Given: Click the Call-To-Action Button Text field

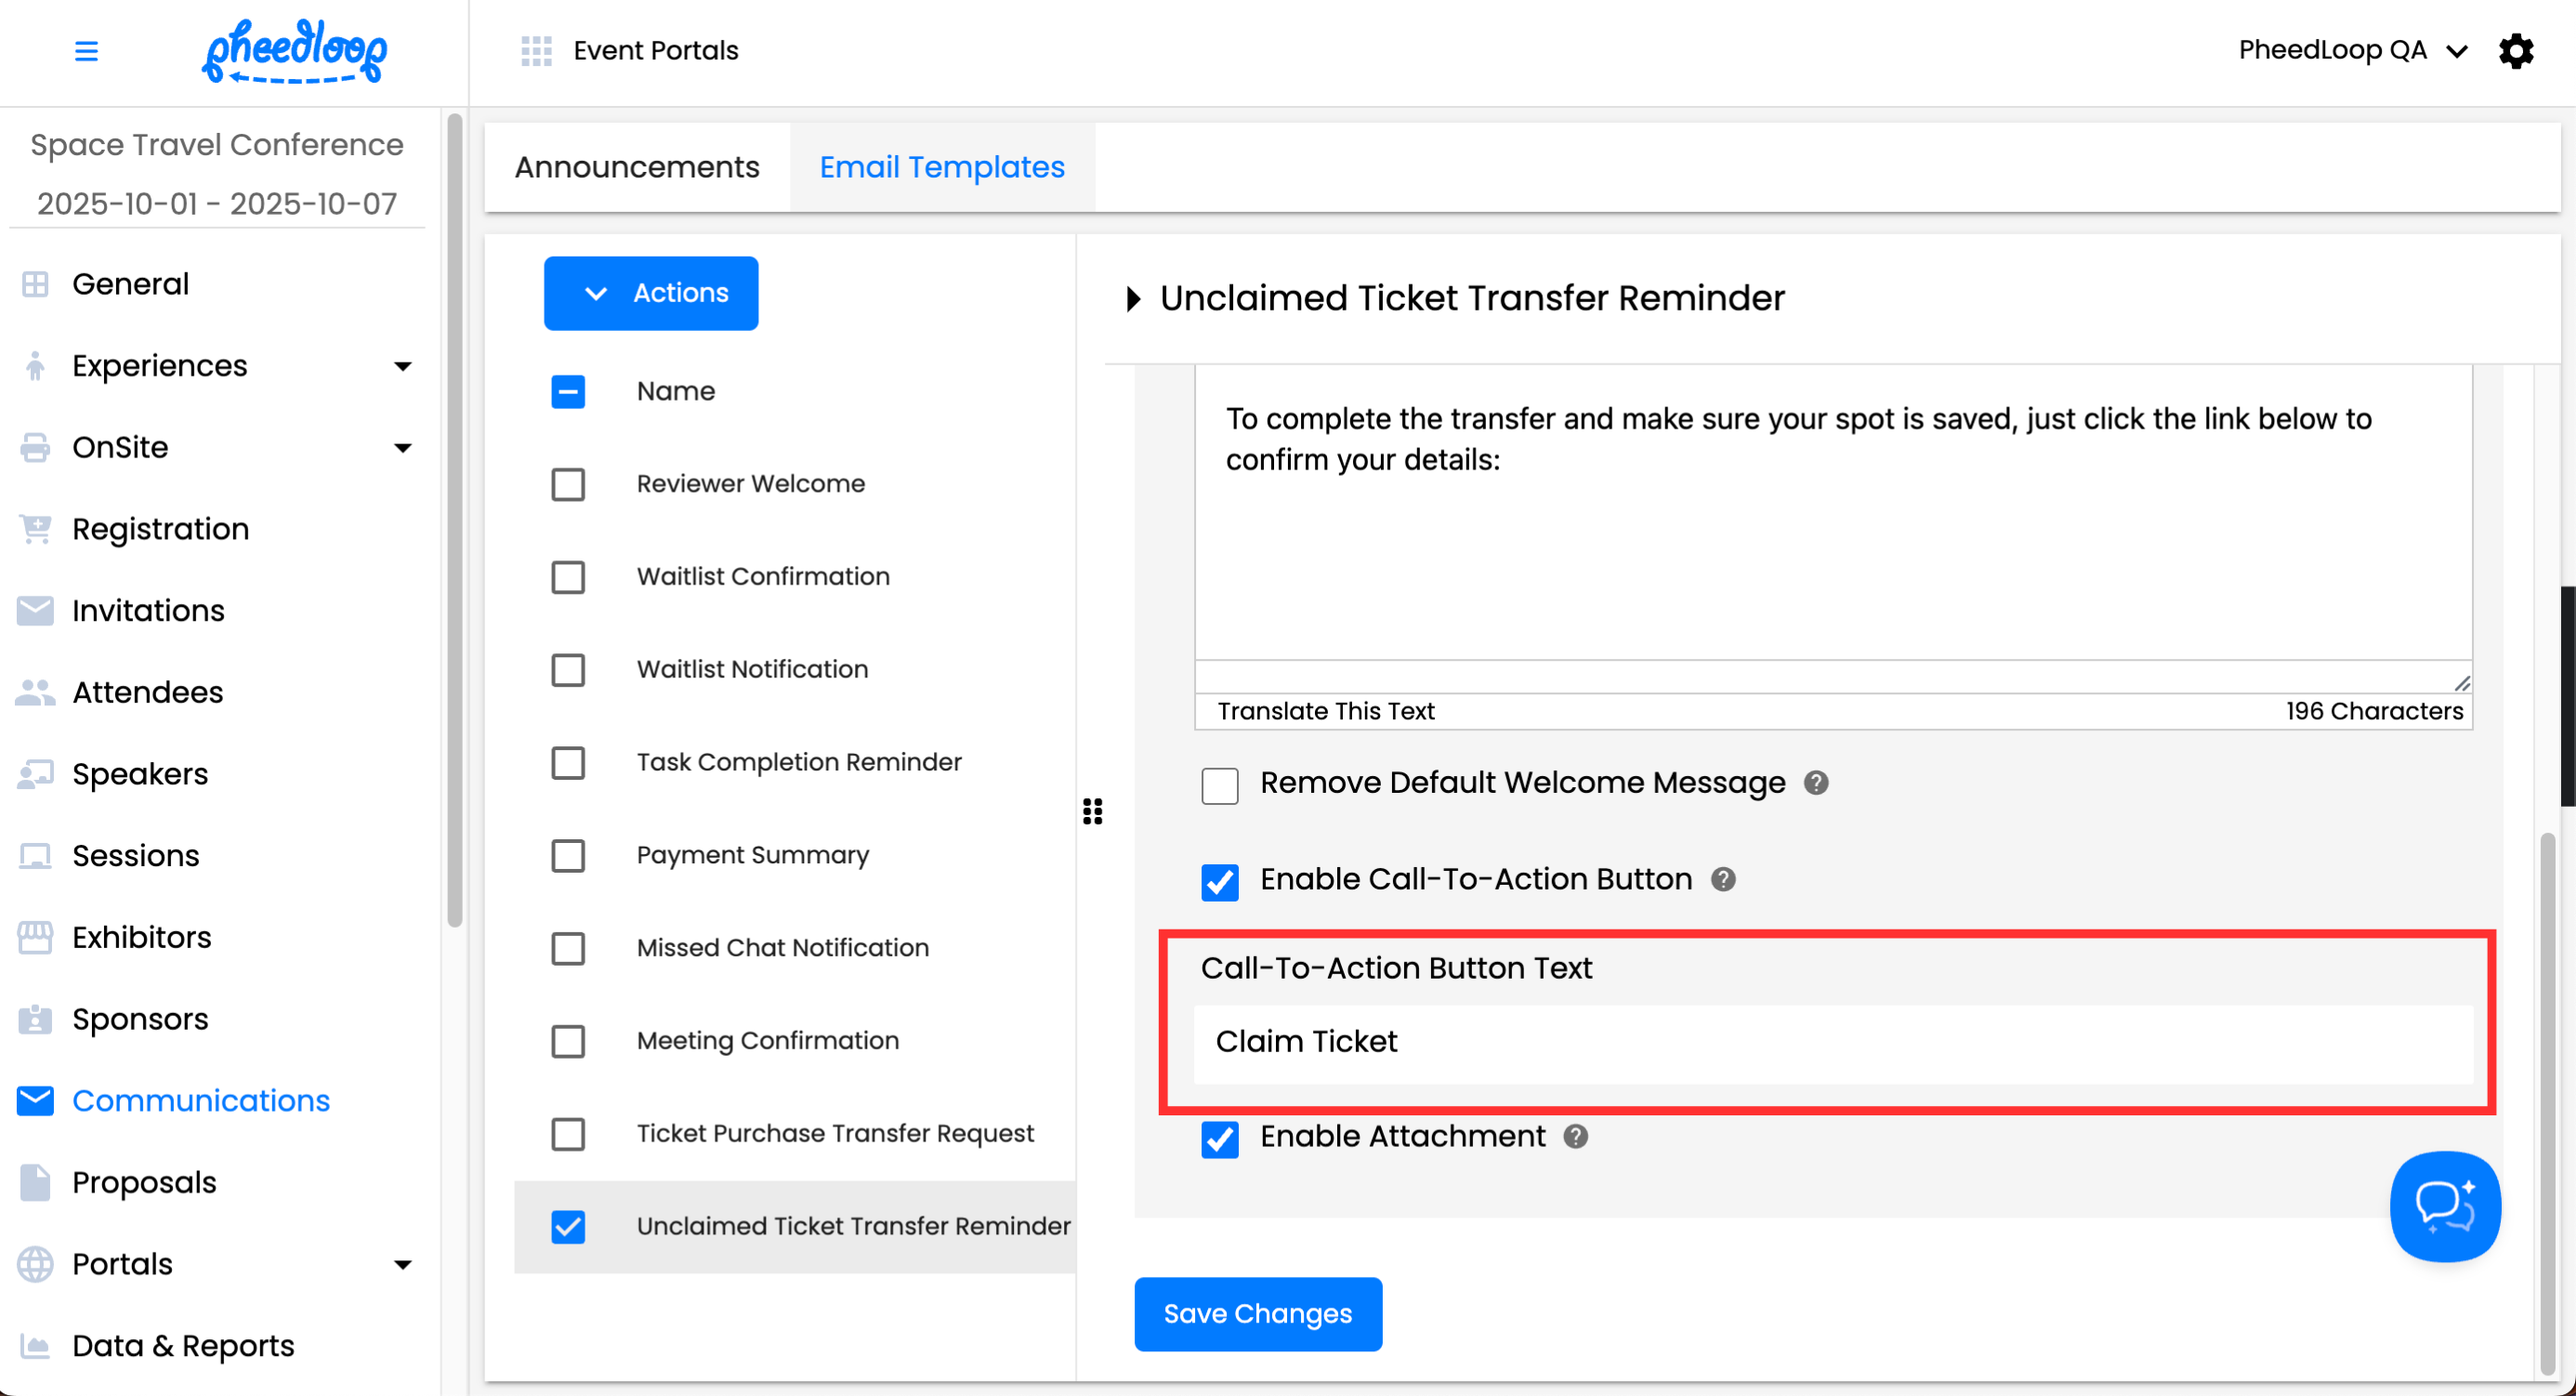Looking at the screenshot, I should coord(1832,1042).
